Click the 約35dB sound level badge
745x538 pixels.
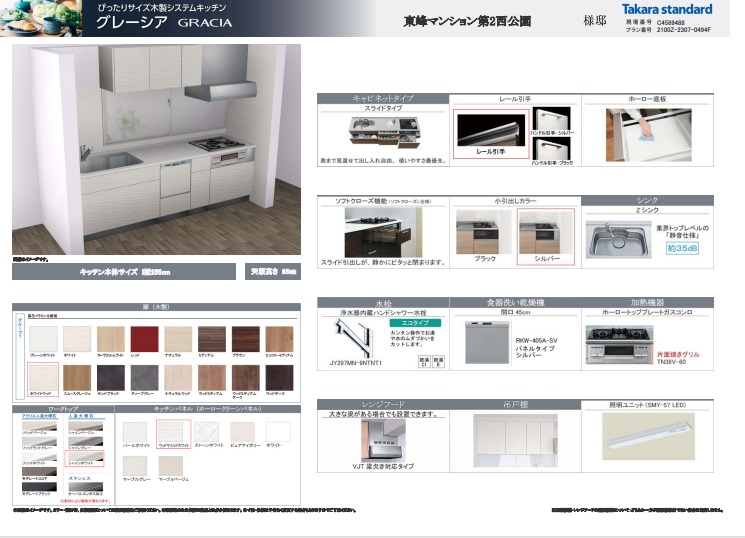coord(682,248)
